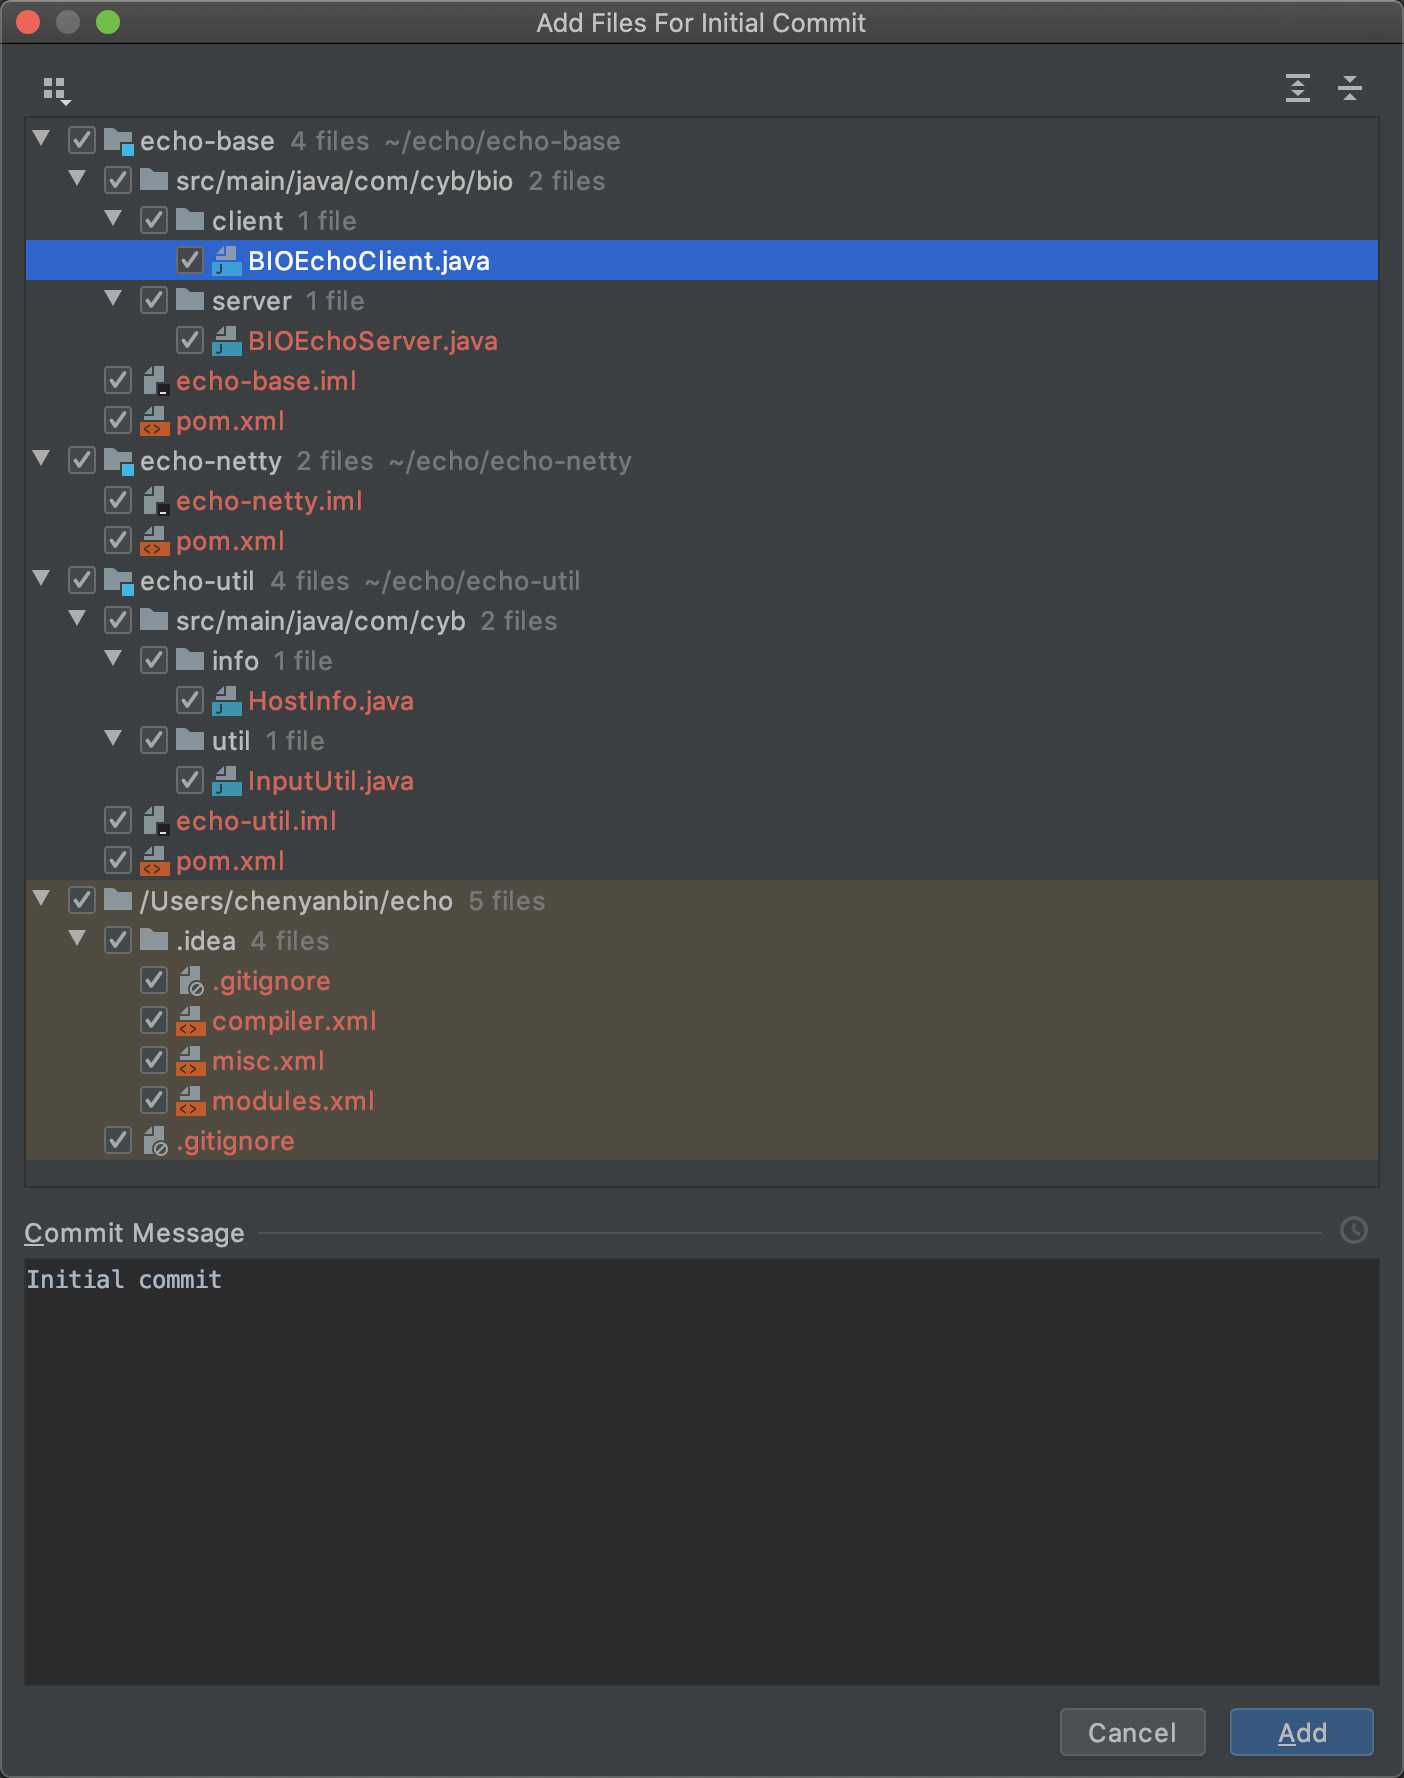The image size is (1404, 1778).
Task: Uncheck the misc.xml checkbox
Action: (154, 1060)
